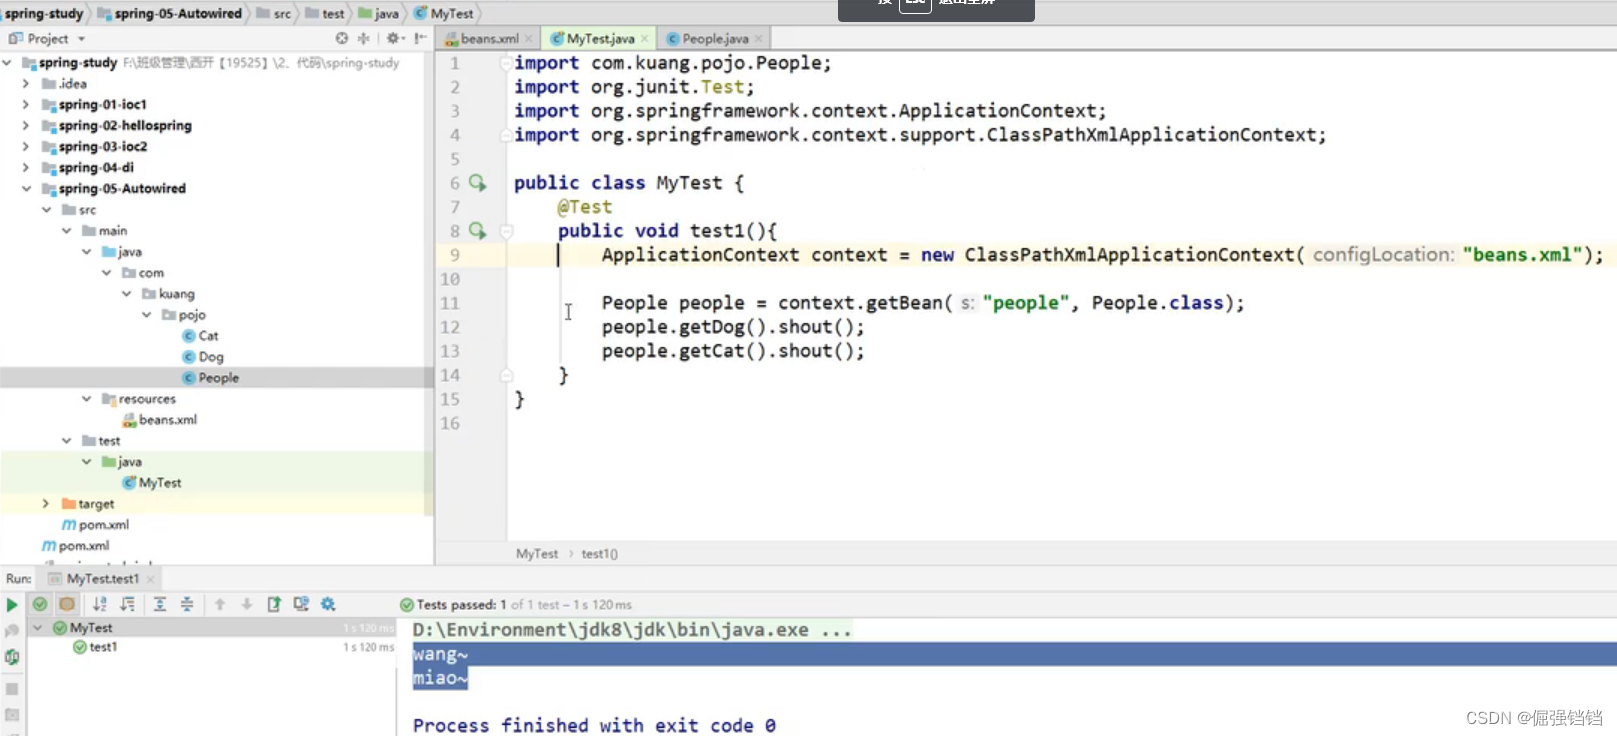The width and height of the screenshot is (1617, 736).
Task: Open beans.xml under resources
Action: tap(159, 420)
